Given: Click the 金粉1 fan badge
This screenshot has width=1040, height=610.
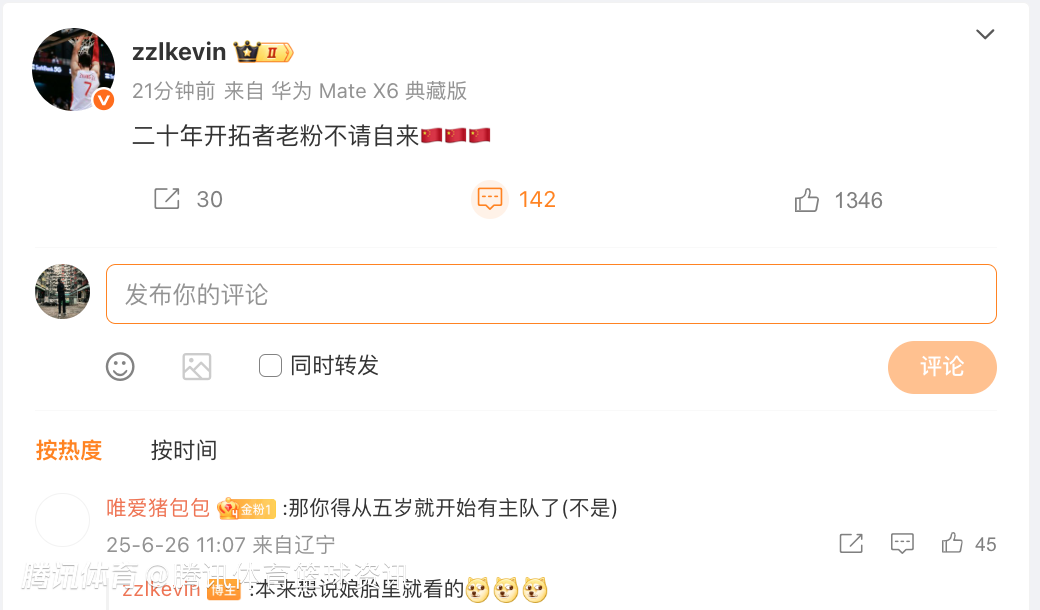Looking at the screenshot, I should [246, 509].
